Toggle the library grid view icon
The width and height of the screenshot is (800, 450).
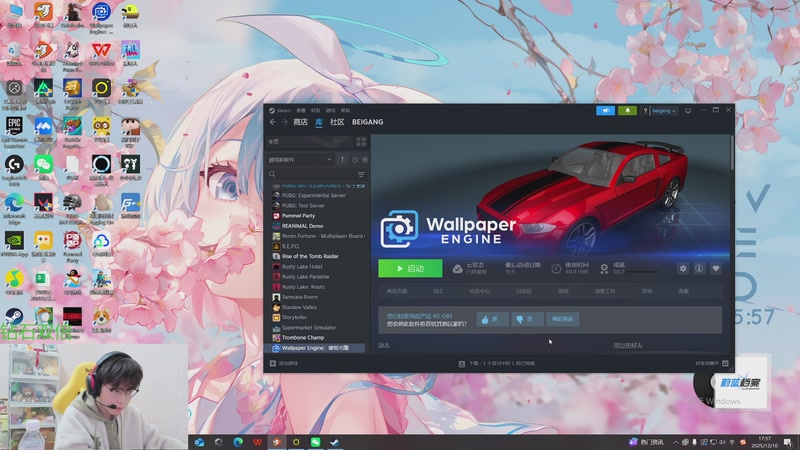pyautogui.click(x=361, y=141)
